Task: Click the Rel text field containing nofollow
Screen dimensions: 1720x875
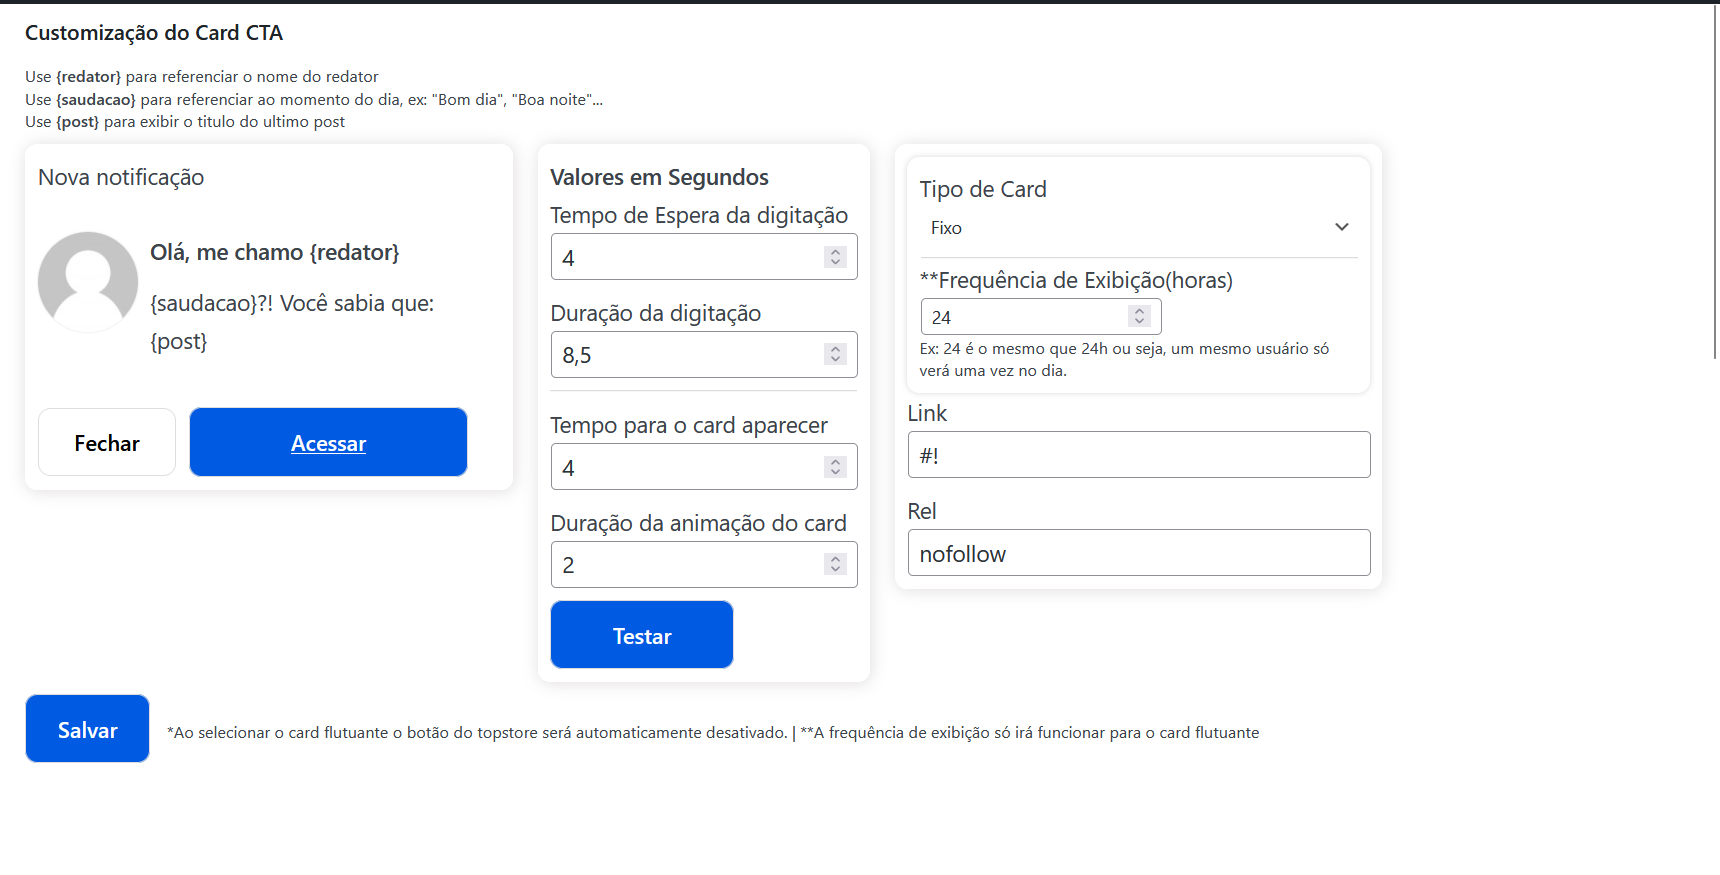Action: click(1138, 553)
